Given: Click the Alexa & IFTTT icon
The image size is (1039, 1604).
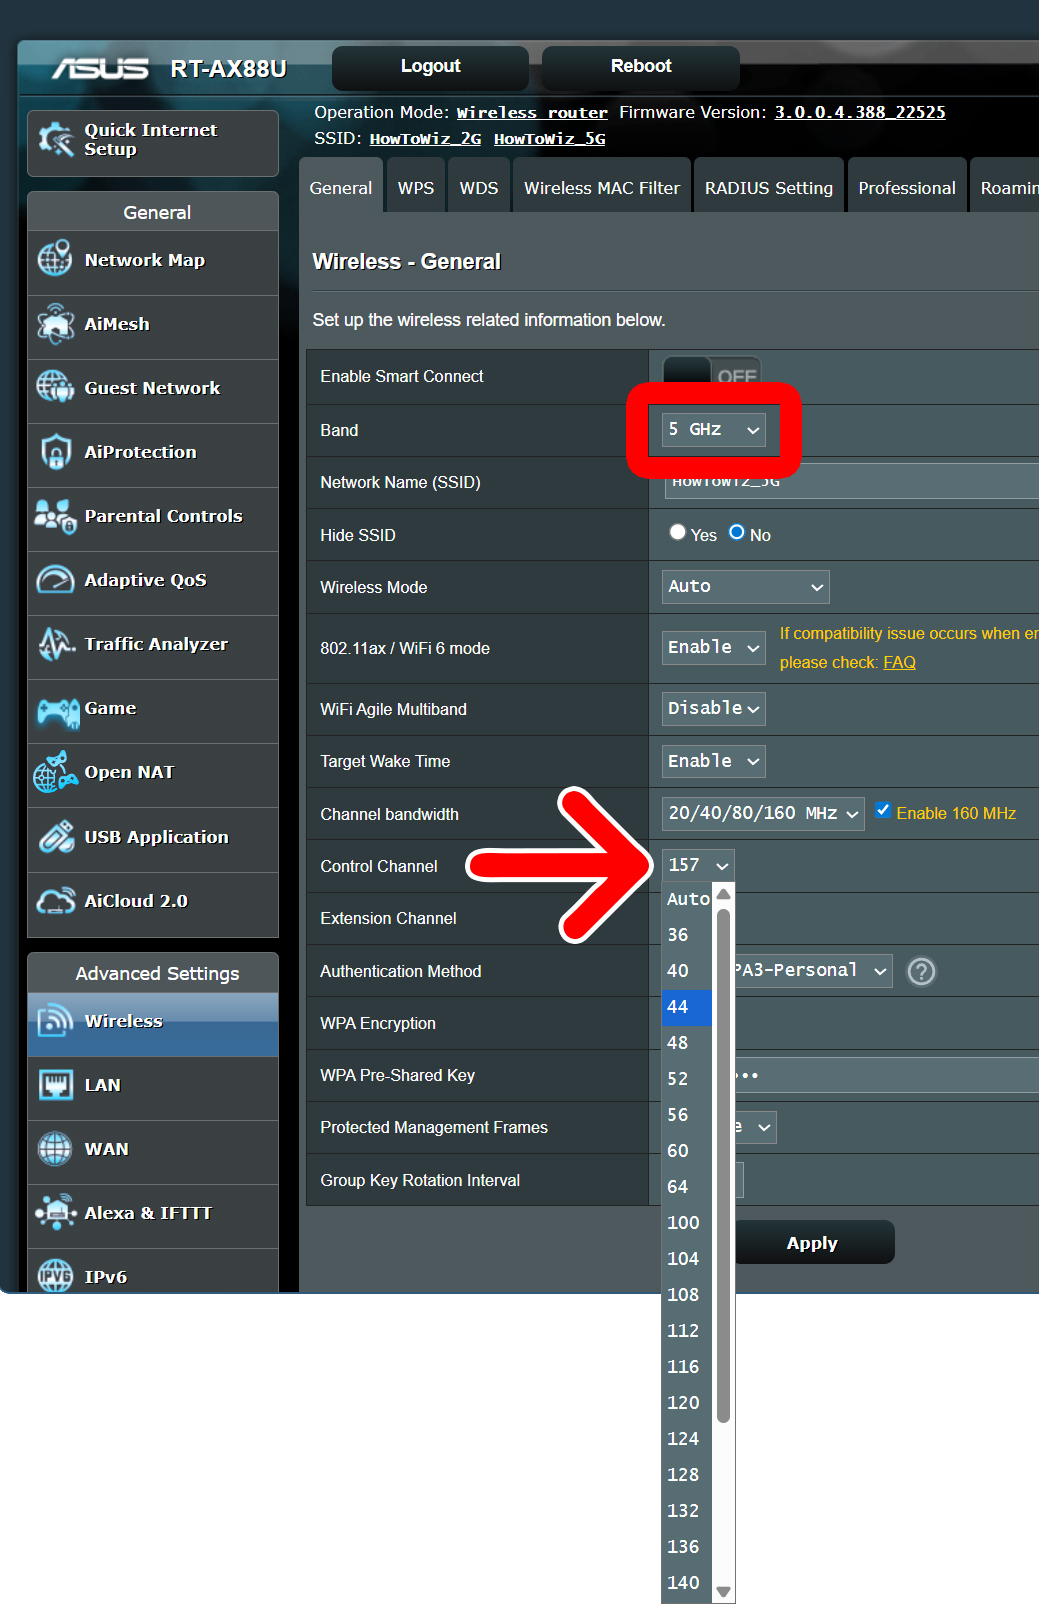Looking at the screenshot, I should (x=56, y=1212).
